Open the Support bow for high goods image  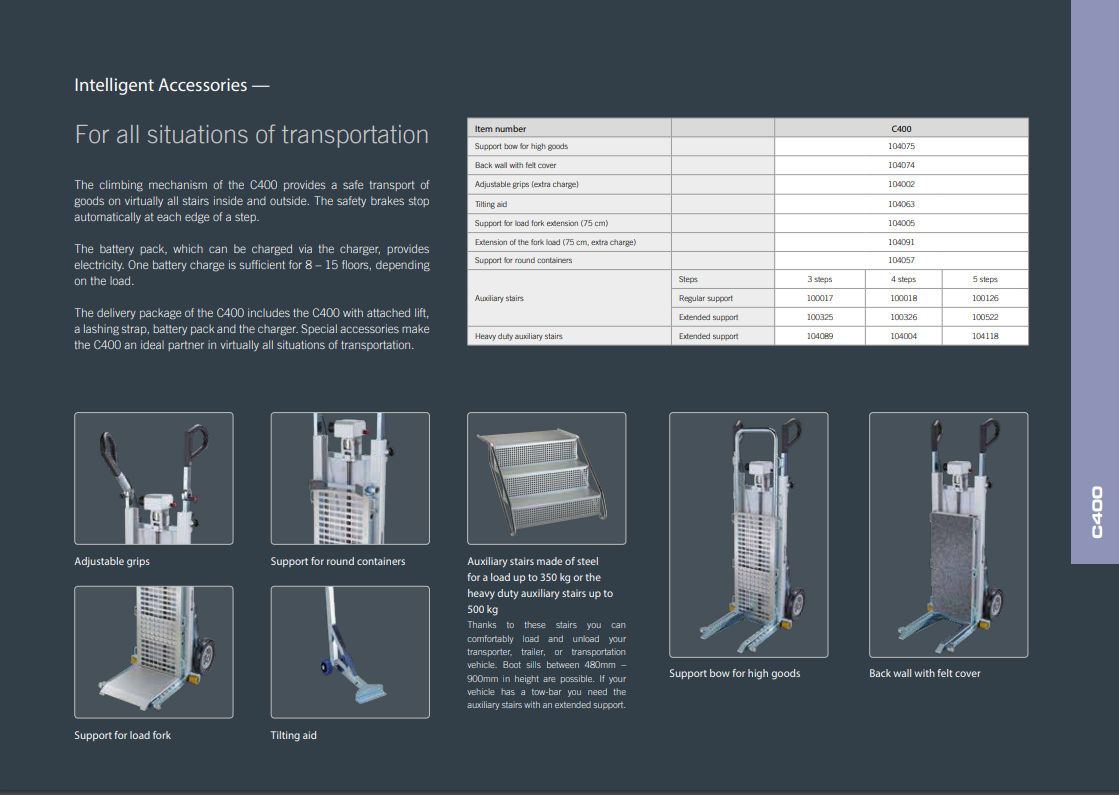pyautogui.click(x=748, y=535)
